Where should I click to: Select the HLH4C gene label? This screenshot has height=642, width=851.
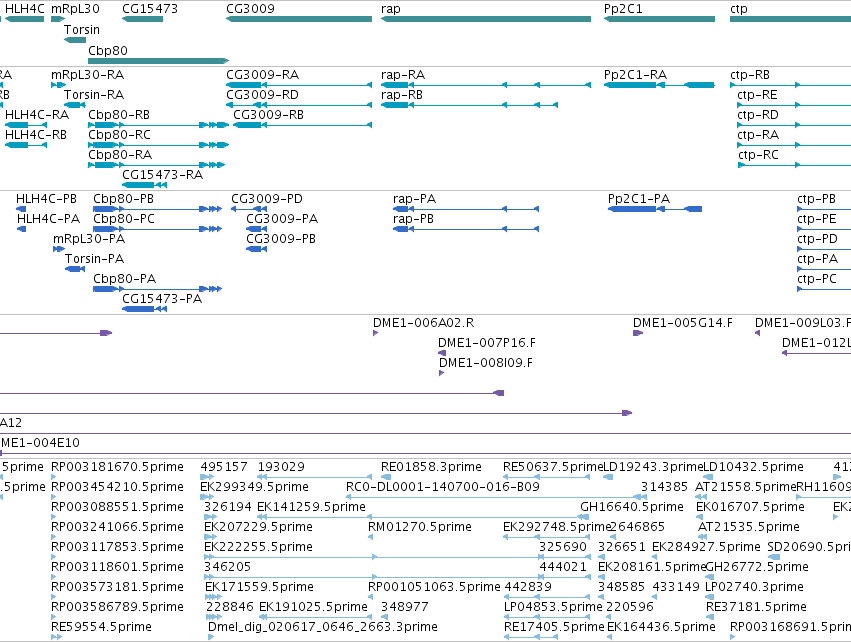(24, 9)
